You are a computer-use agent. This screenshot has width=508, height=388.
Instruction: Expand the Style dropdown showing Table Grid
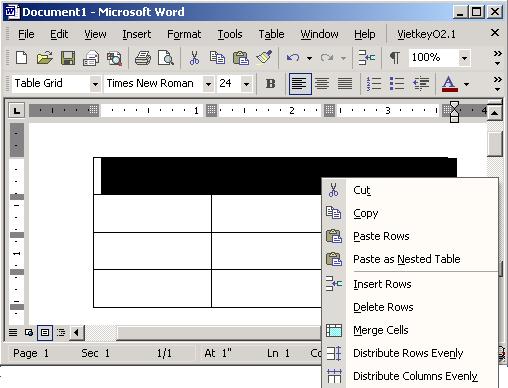(95, 84)
